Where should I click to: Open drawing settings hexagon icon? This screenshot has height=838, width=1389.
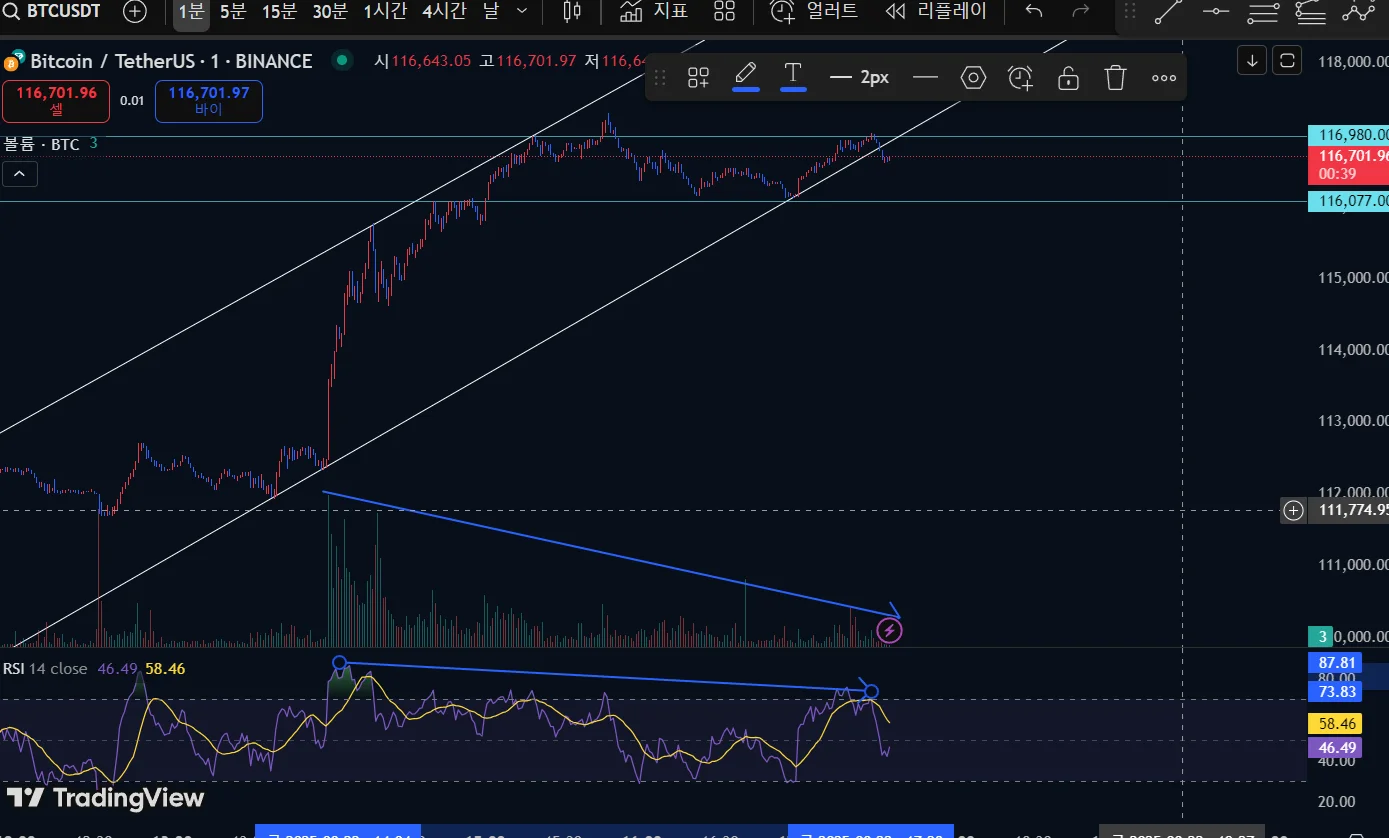click(973, 77)
